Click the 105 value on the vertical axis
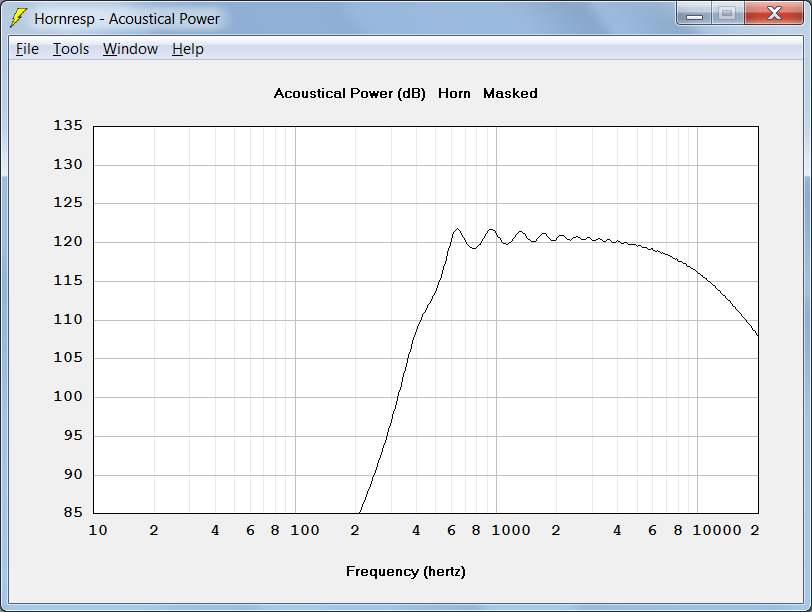Image resolution: width=812 pixels, height=612 pixels. point(68,358)
